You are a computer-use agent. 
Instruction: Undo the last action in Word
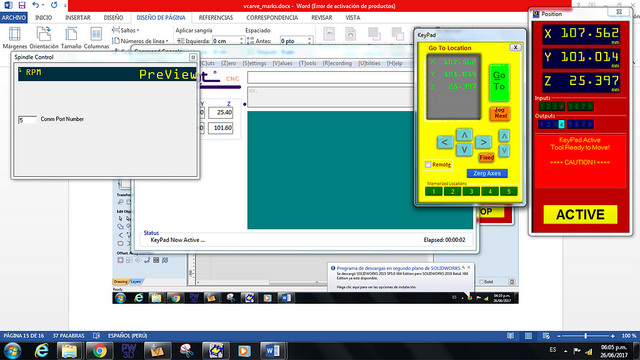click(x=36, y=5)
